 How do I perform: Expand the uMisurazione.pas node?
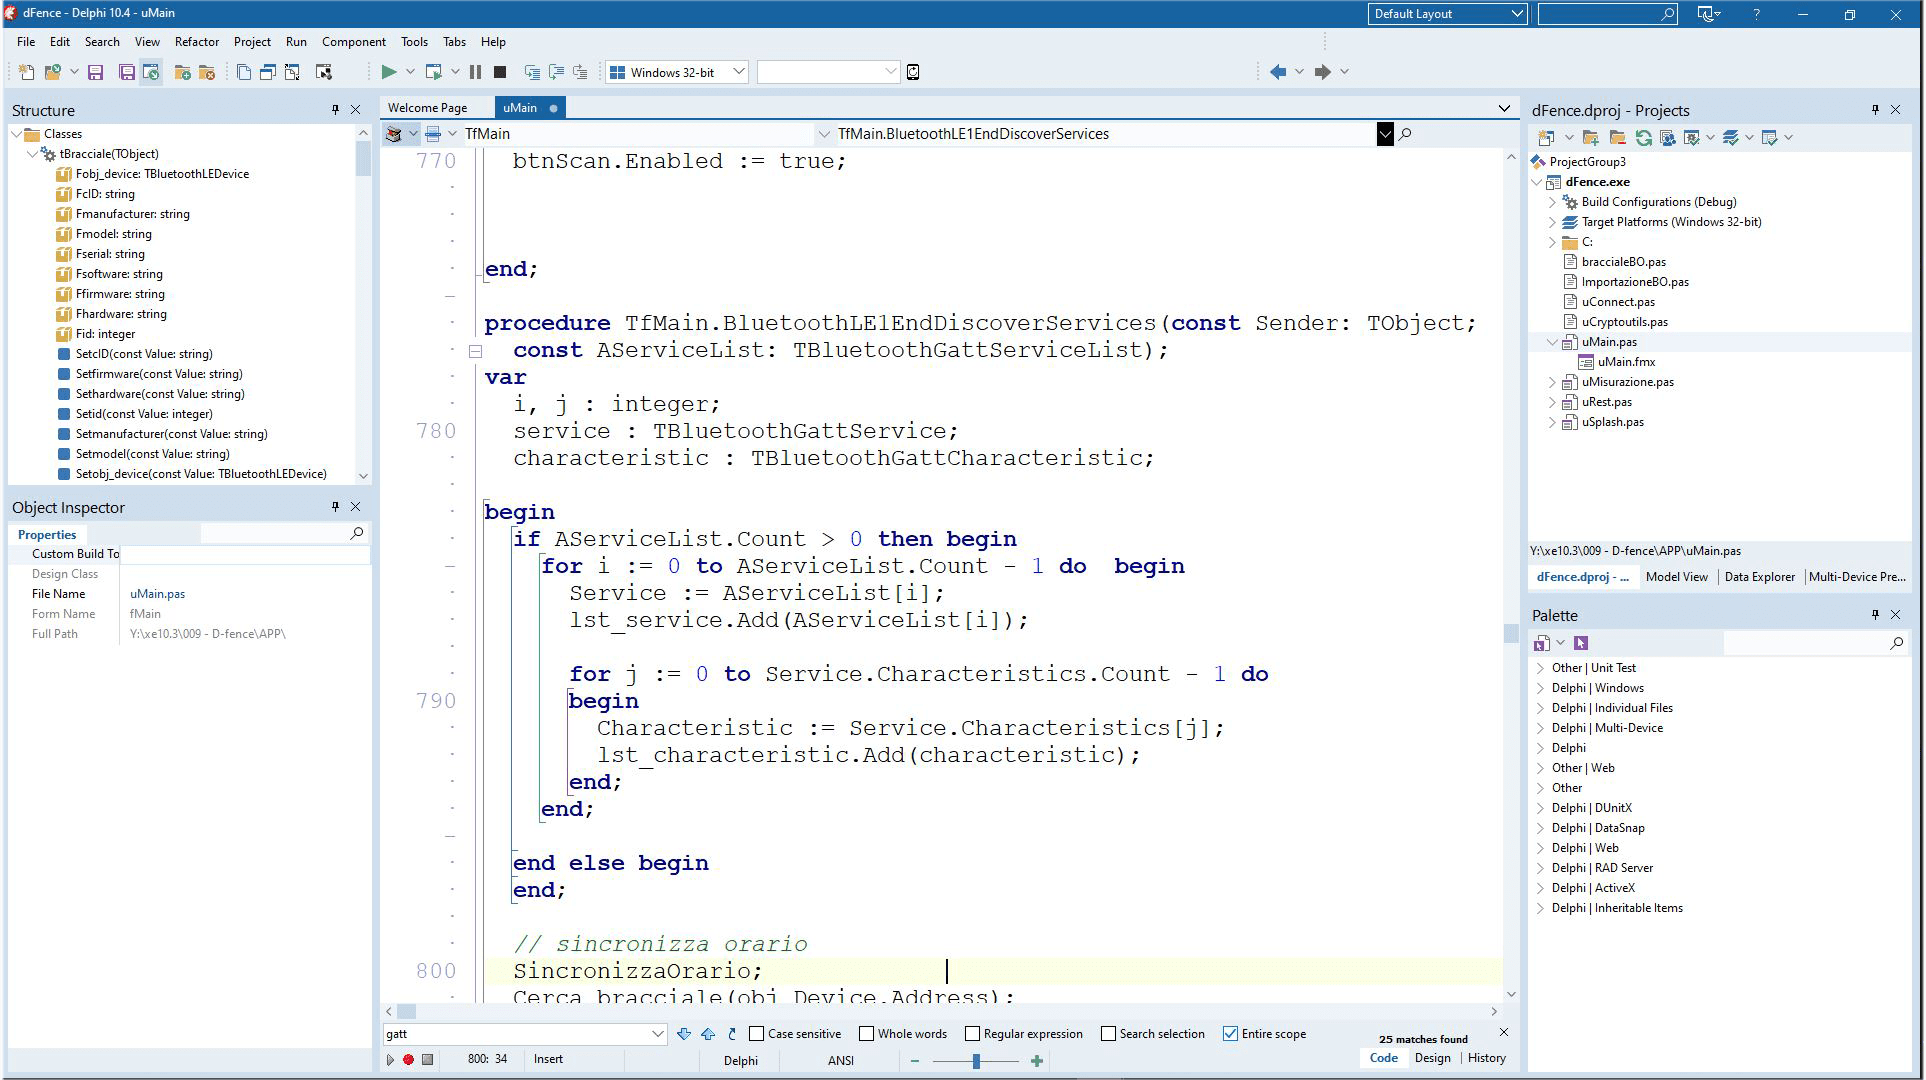pos(1553,382)
